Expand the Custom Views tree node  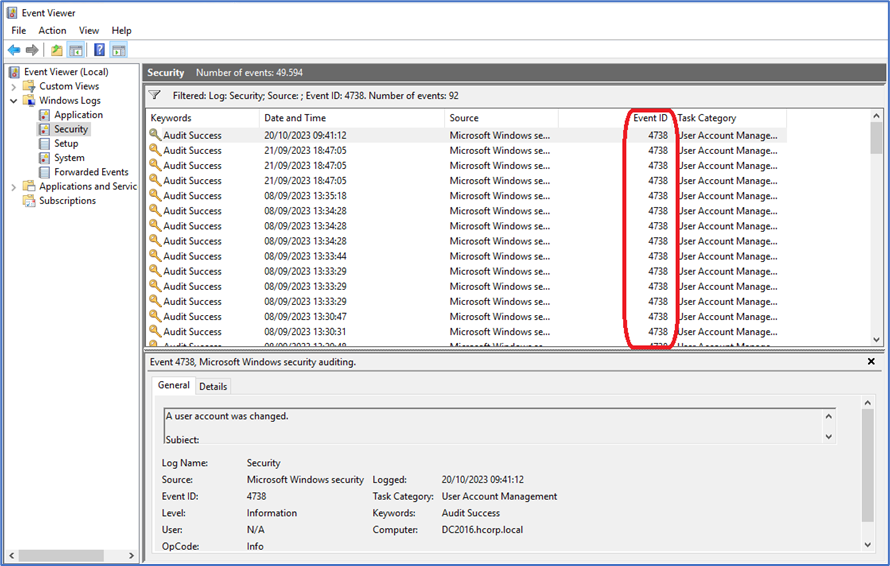pos(14,87)
